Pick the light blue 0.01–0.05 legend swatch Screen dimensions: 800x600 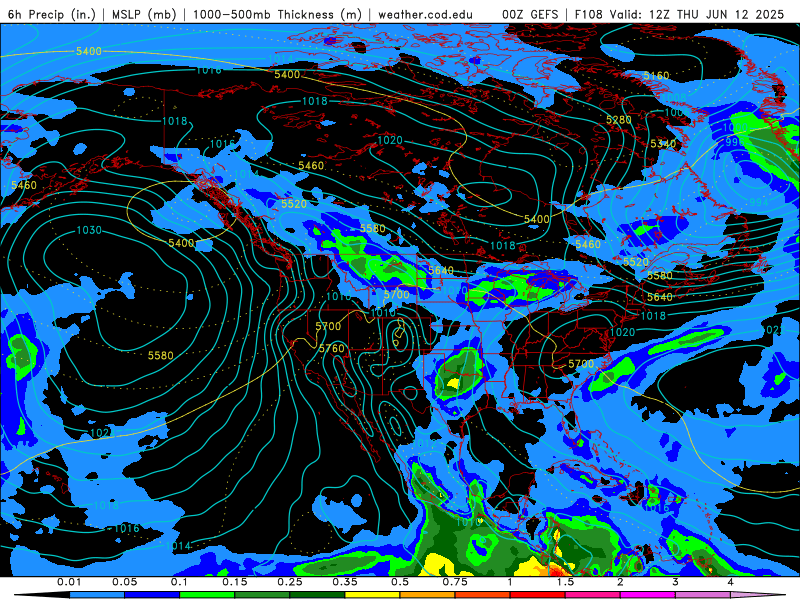point(97,595)
